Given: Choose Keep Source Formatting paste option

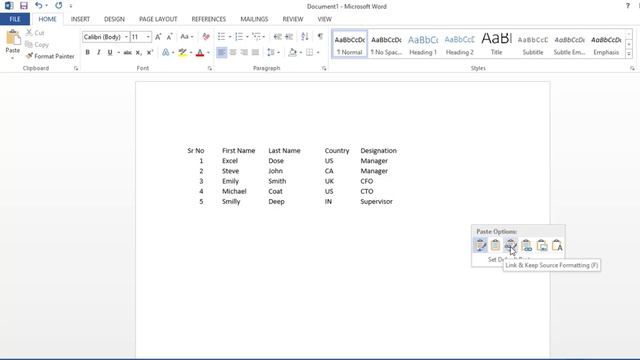Looking at the screenshot, I should [x=480, y=245].
